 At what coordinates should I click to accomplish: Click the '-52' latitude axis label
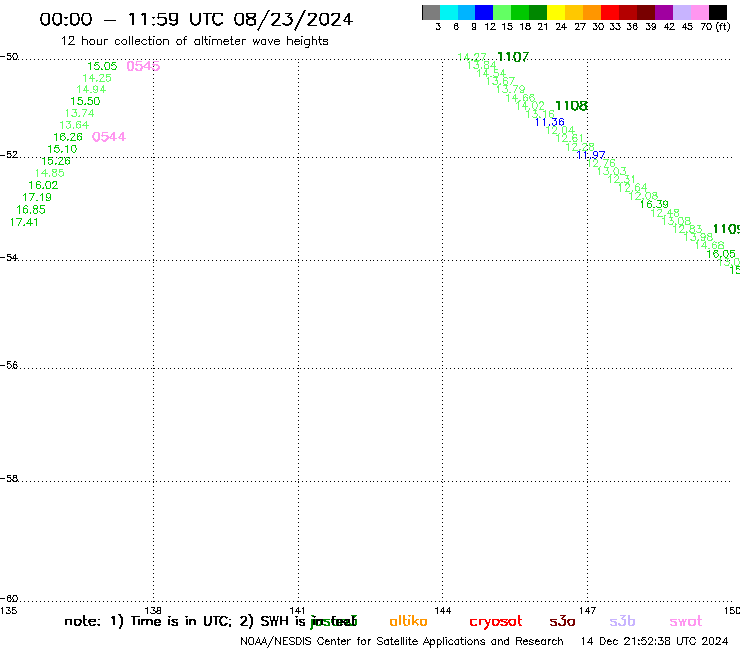[9, 155]
